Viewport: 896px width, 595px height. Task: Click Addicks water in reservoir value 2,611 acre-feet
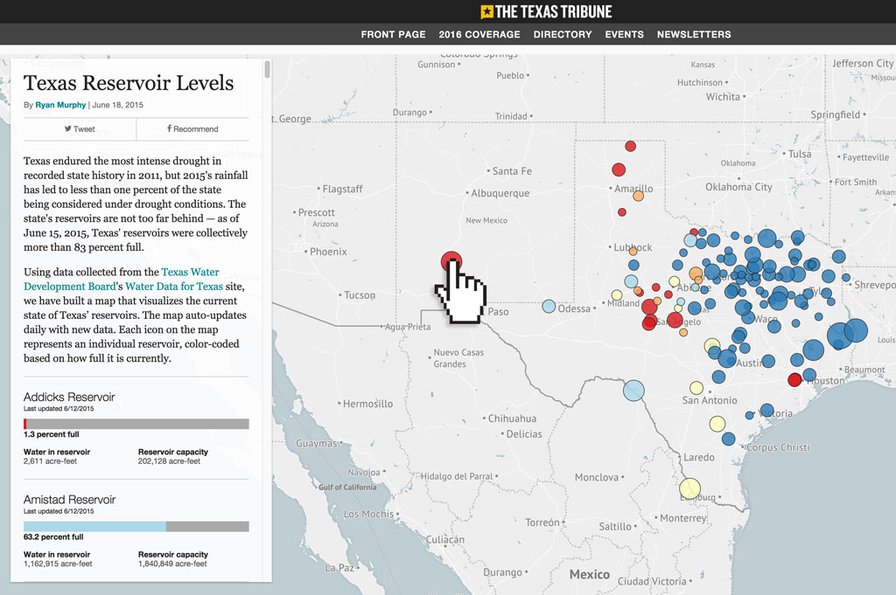click(x=50, y=461)
